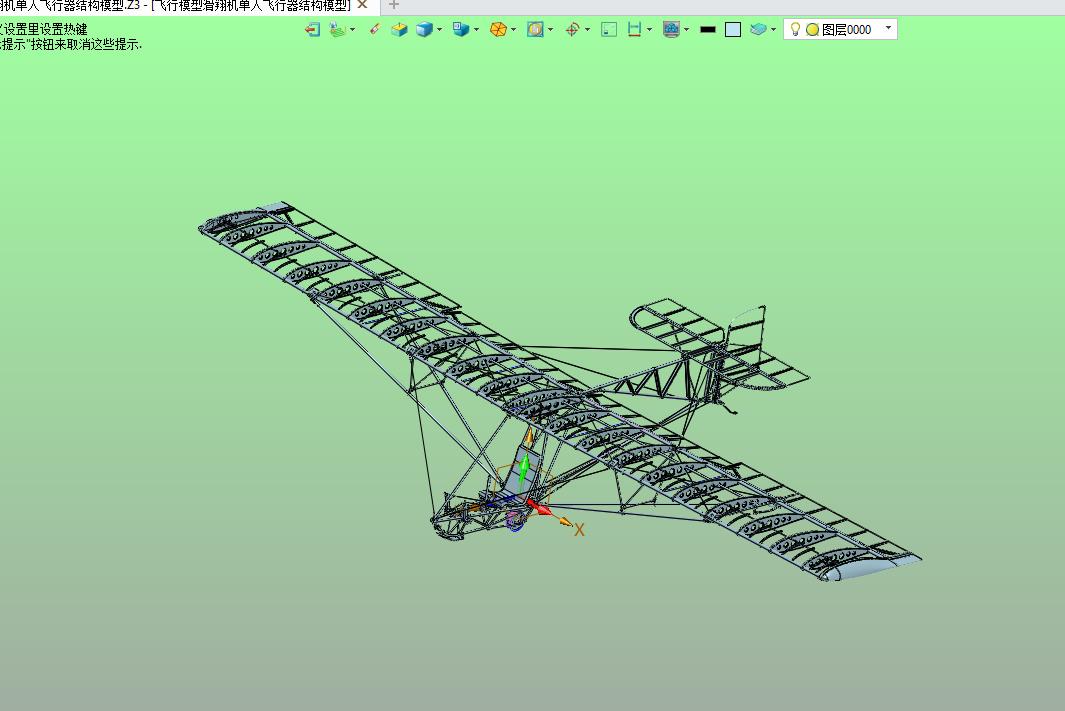Close the 飞行器结构模型 document tab
This screenshot has width=1065, height=711.
362,5
